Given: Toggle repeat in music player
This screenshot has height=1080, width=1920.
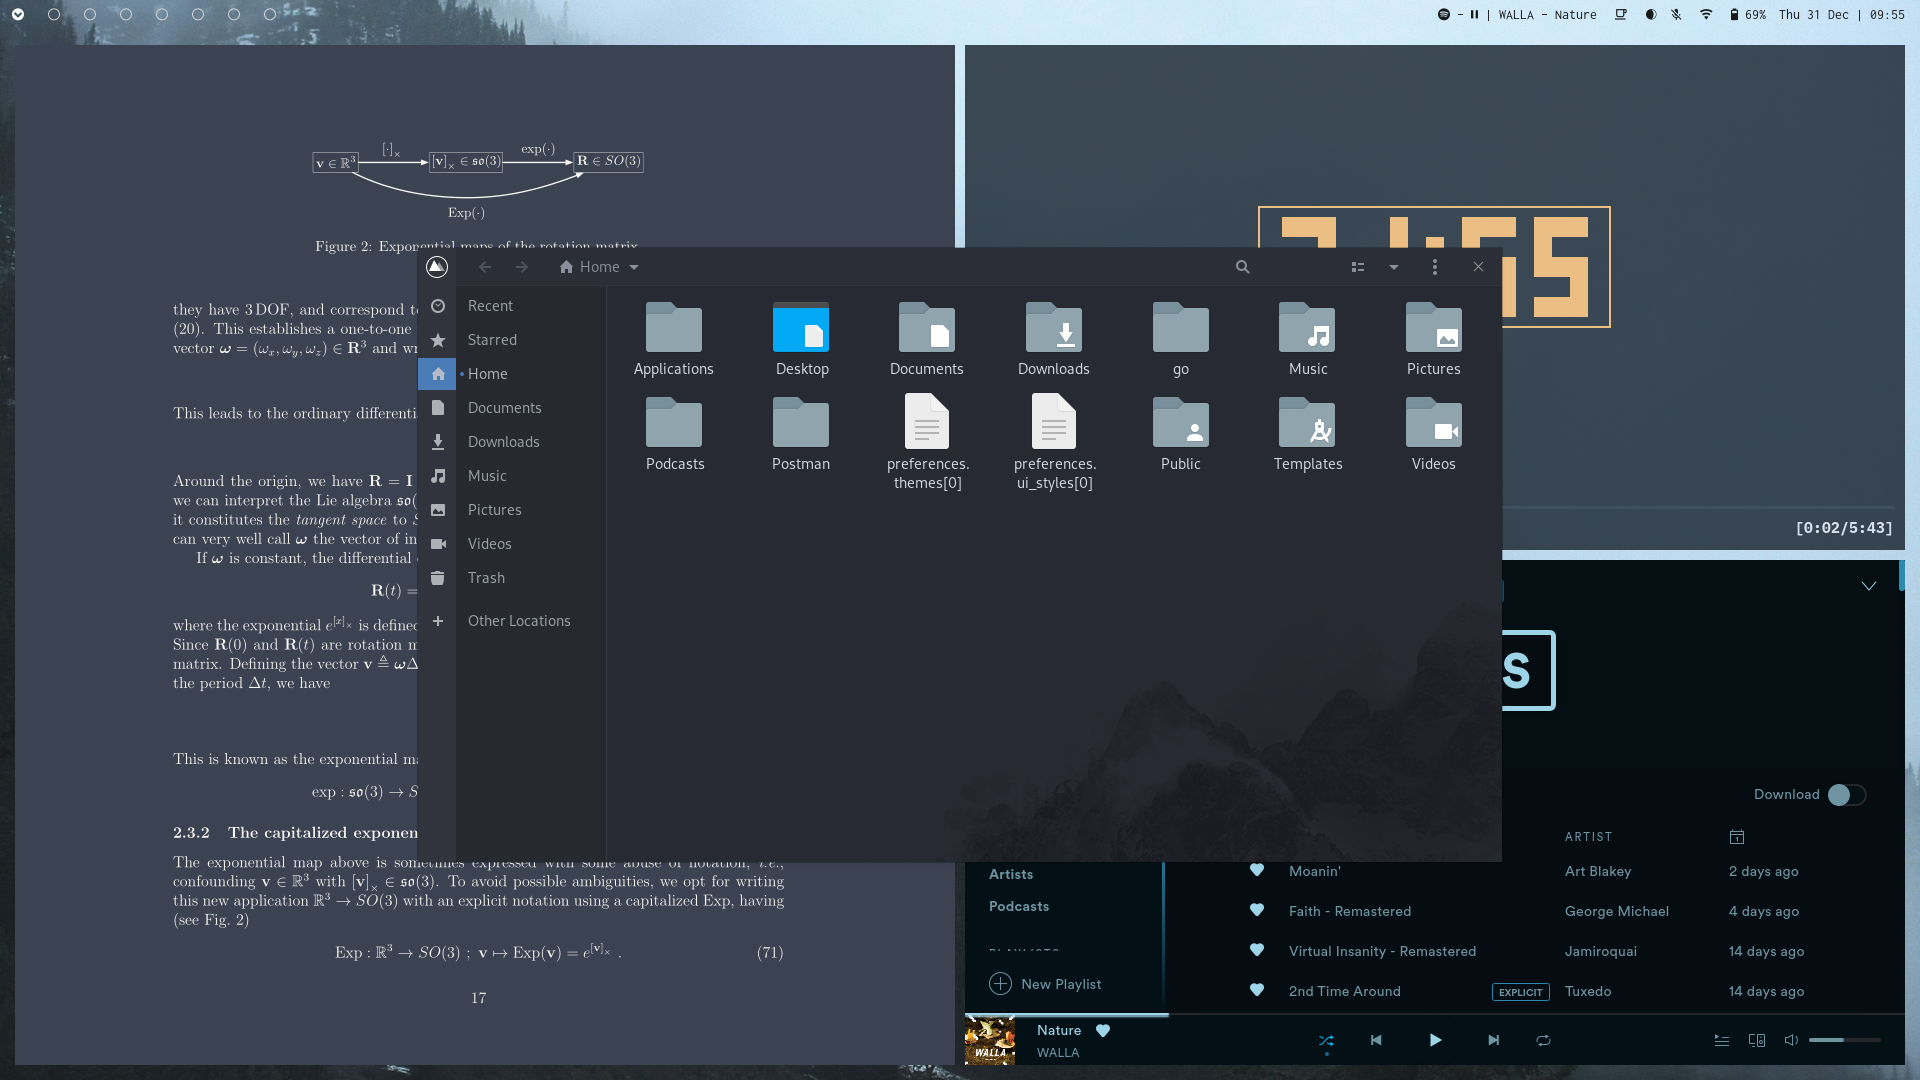Looking at the screenshot, I should (x=1543, y=1041).
